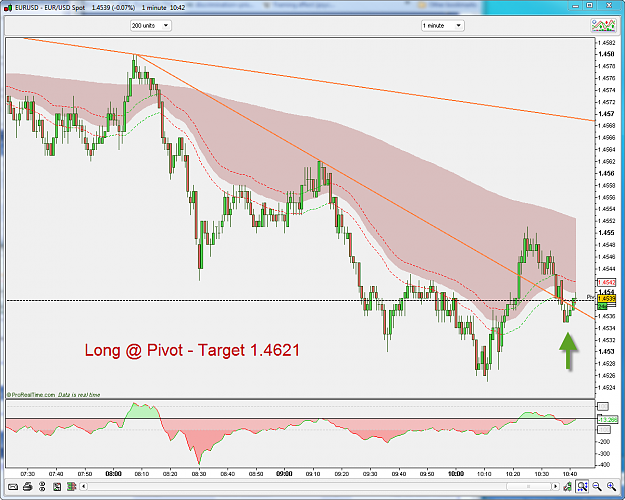
Task: Click the 09:00 time axis label
Action: coord(284,474)
